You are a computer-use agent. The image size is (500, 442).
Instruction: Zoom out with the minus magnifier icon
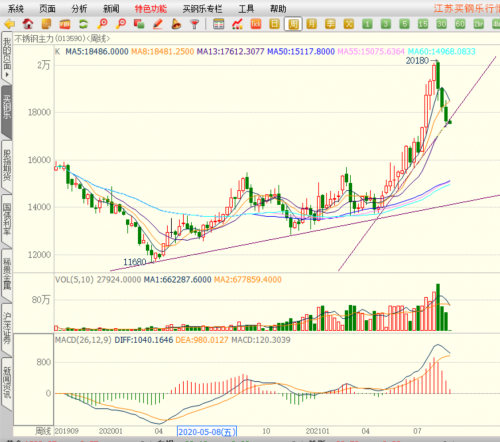tap(121, 24)
